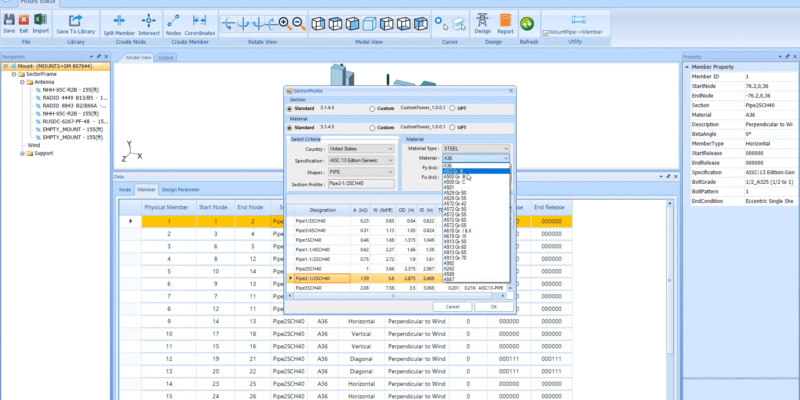Collapse the Antenna tree folder

click(23, 82)
